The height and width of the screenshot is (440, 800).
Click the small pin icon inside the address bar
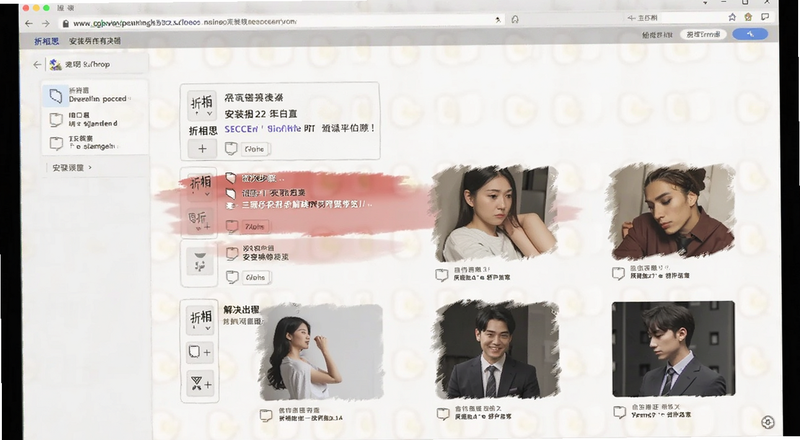click(x=497, y=20)
